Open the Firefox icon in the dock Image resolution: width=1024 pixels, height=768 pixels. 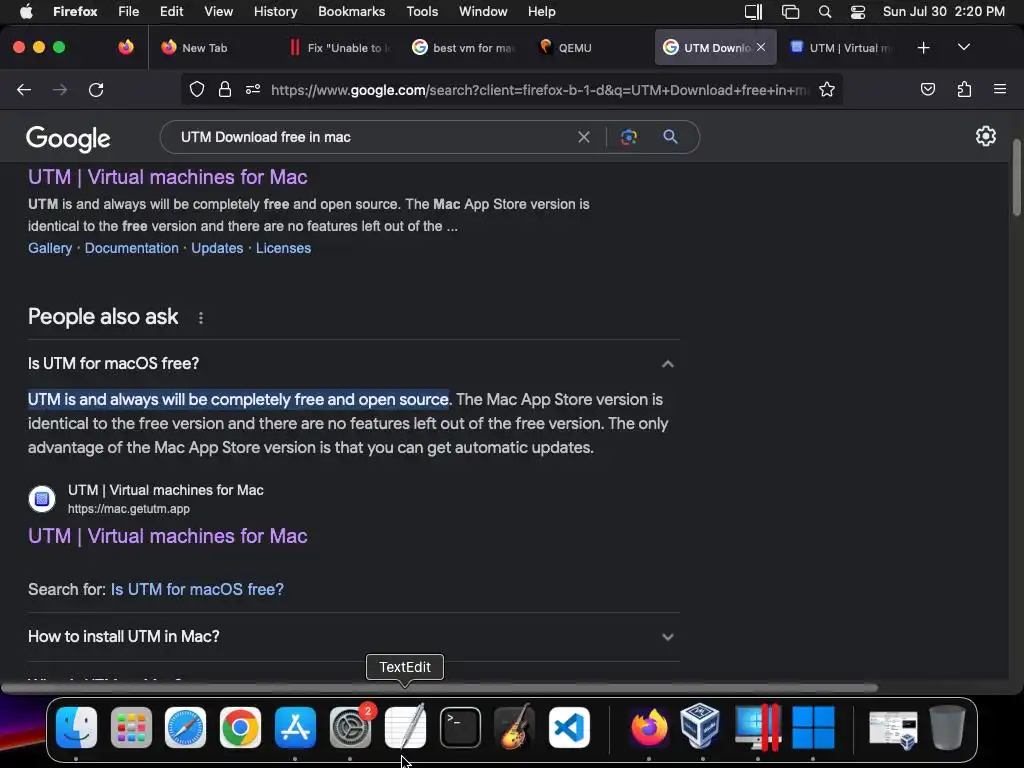pos(648,728)
